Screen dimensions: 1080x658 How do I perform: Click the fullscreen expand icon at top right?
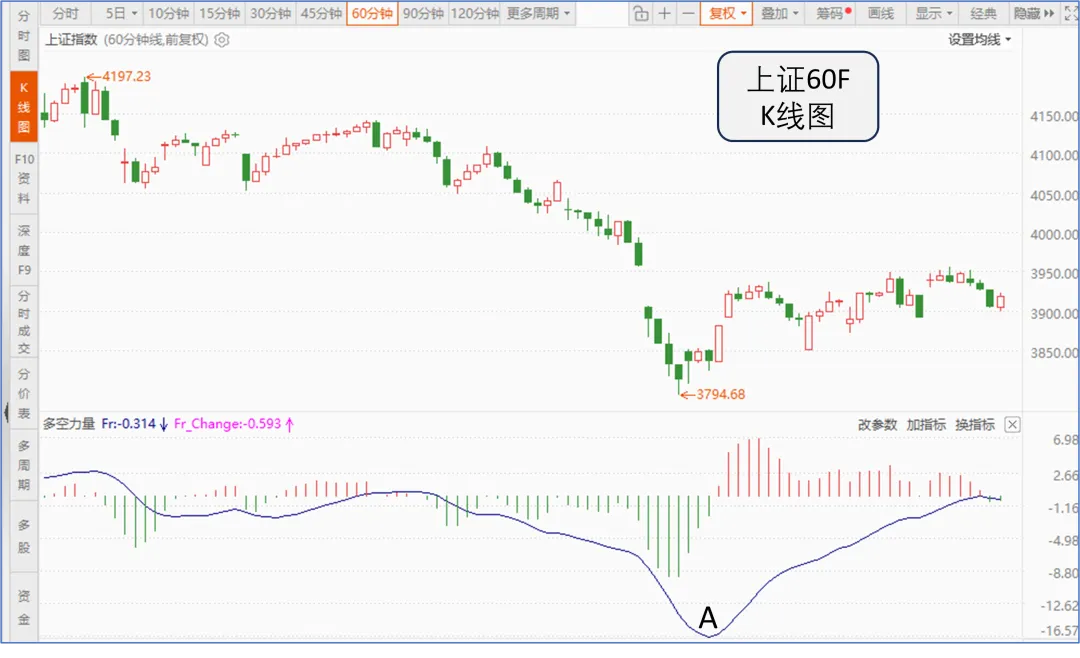pos(1072,13)
